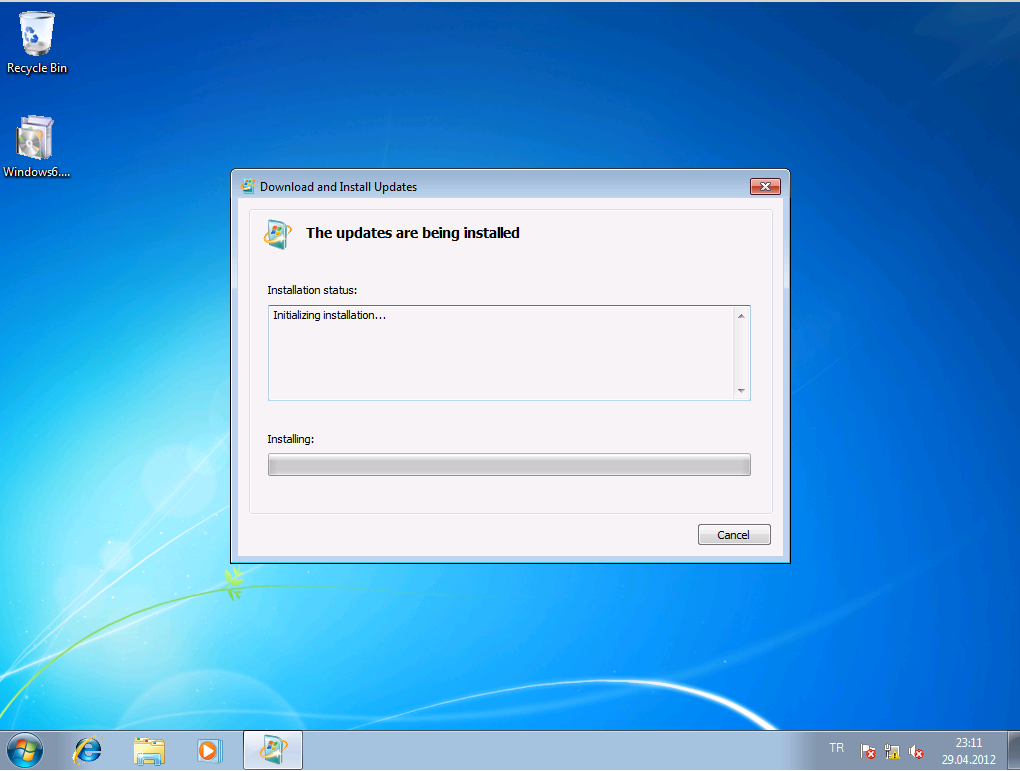
Task: Open Windows Explorer from the taskbar
Action: pyautogui.click(x=148, y=749)
